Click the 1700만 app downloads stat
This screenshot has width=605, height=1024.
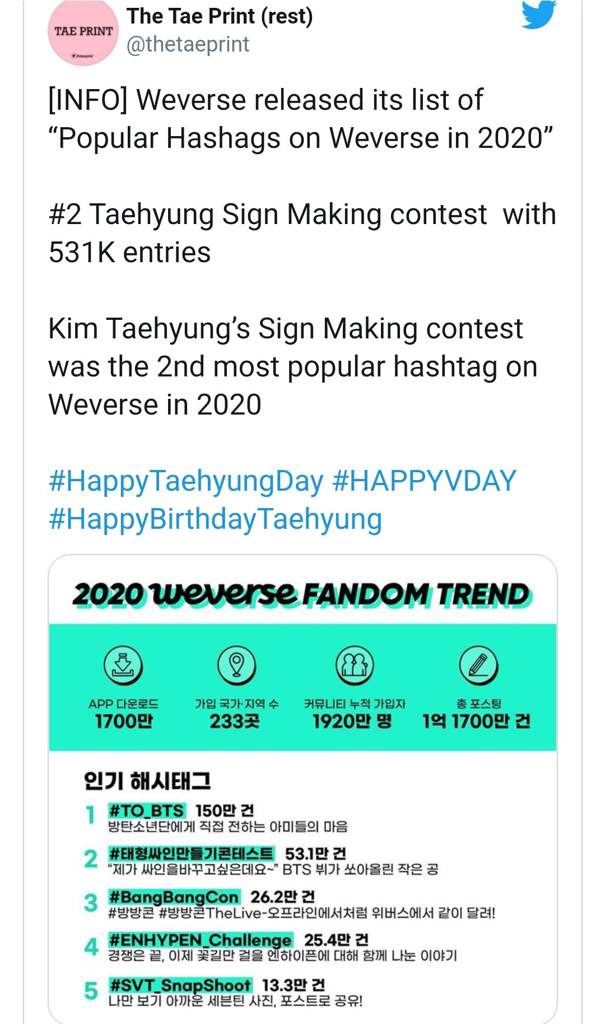coord(123,722)
